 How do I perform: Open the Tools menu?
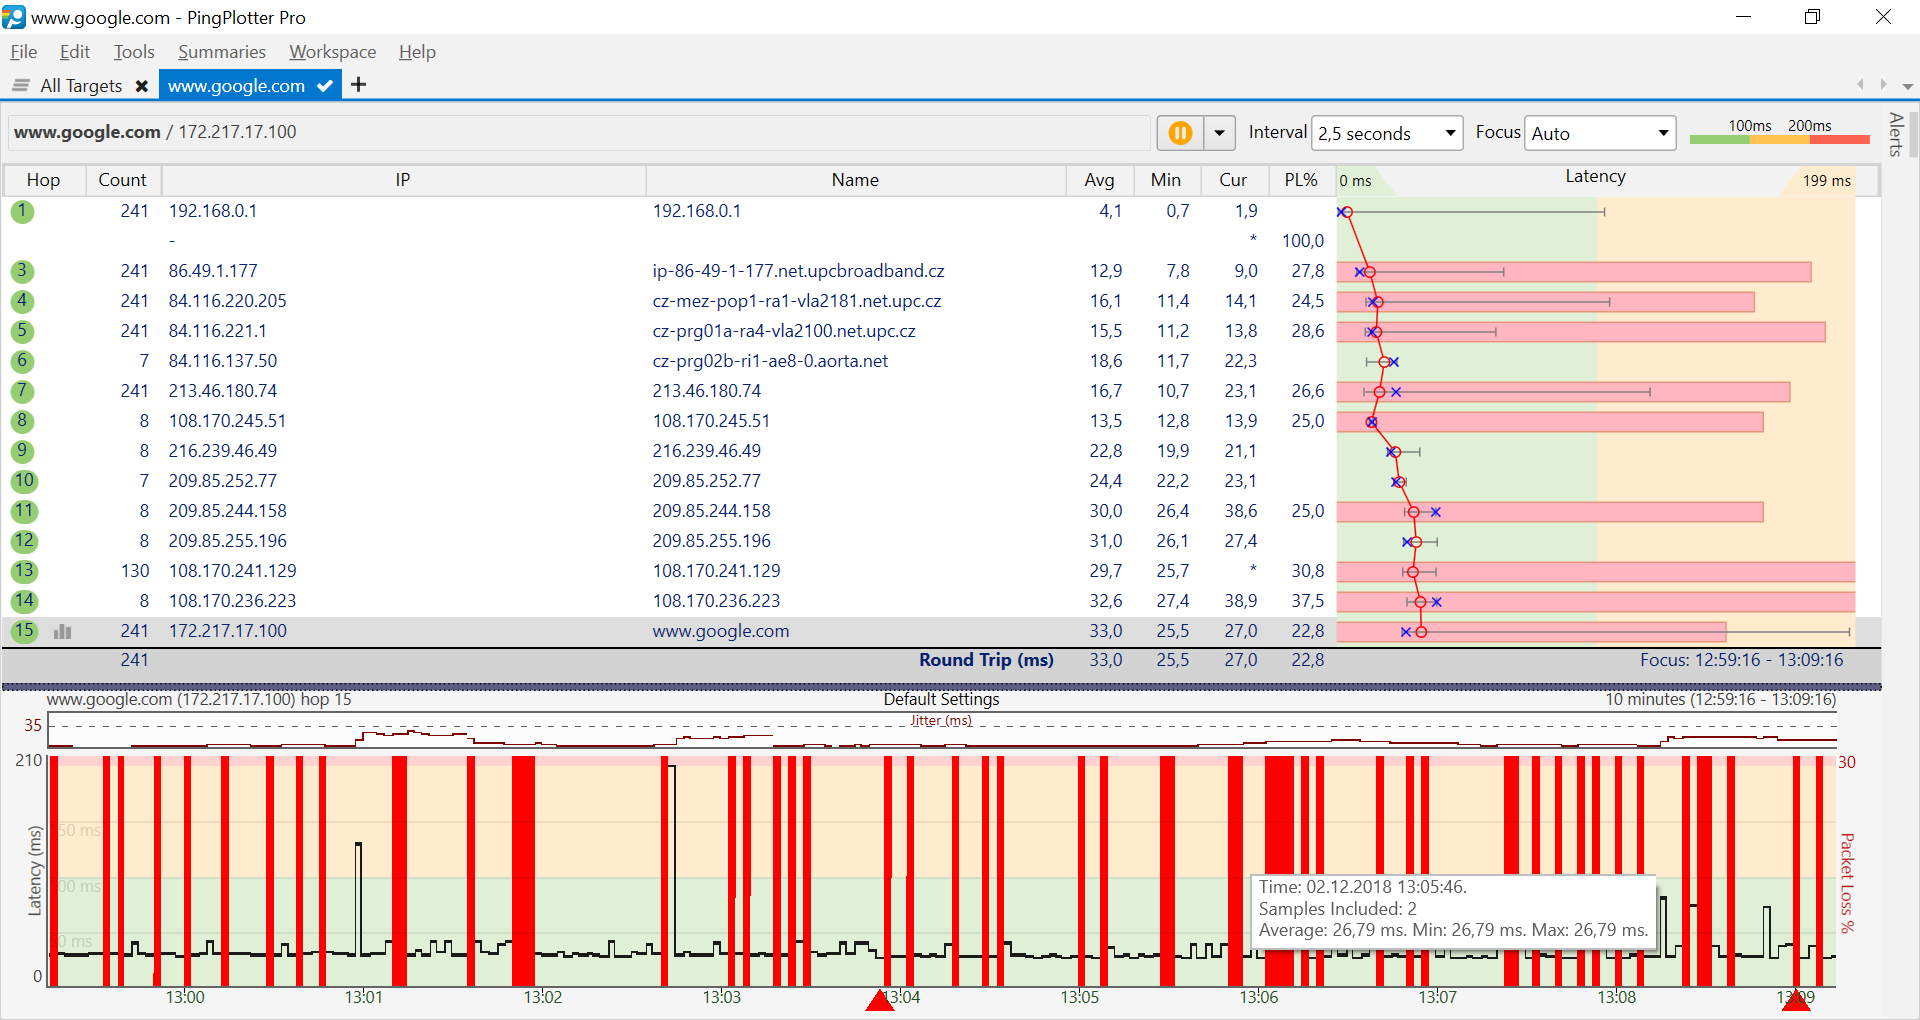(134, 52)
